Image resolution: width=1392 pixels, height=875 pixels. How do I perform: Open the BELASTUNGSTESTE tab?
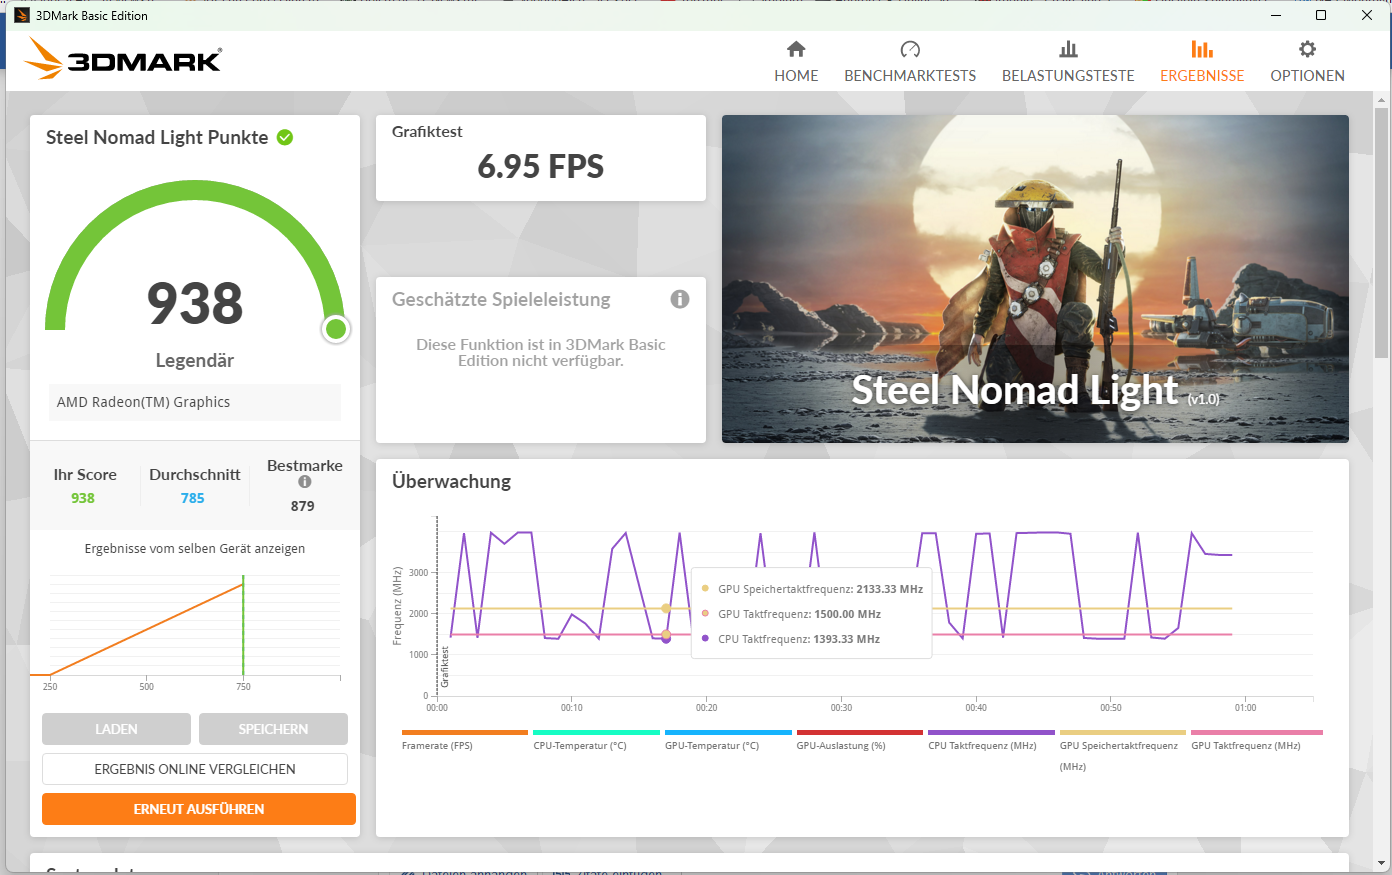coord(1068,61)
